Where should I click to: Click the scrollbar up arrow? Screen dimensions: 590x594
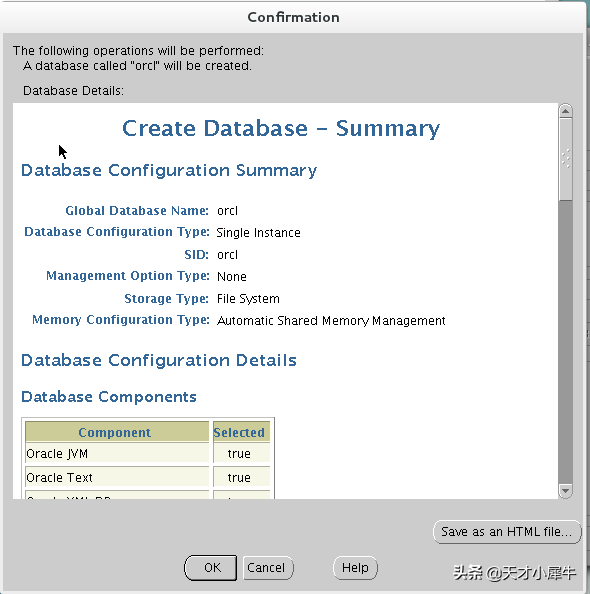(x=565, y=111)
